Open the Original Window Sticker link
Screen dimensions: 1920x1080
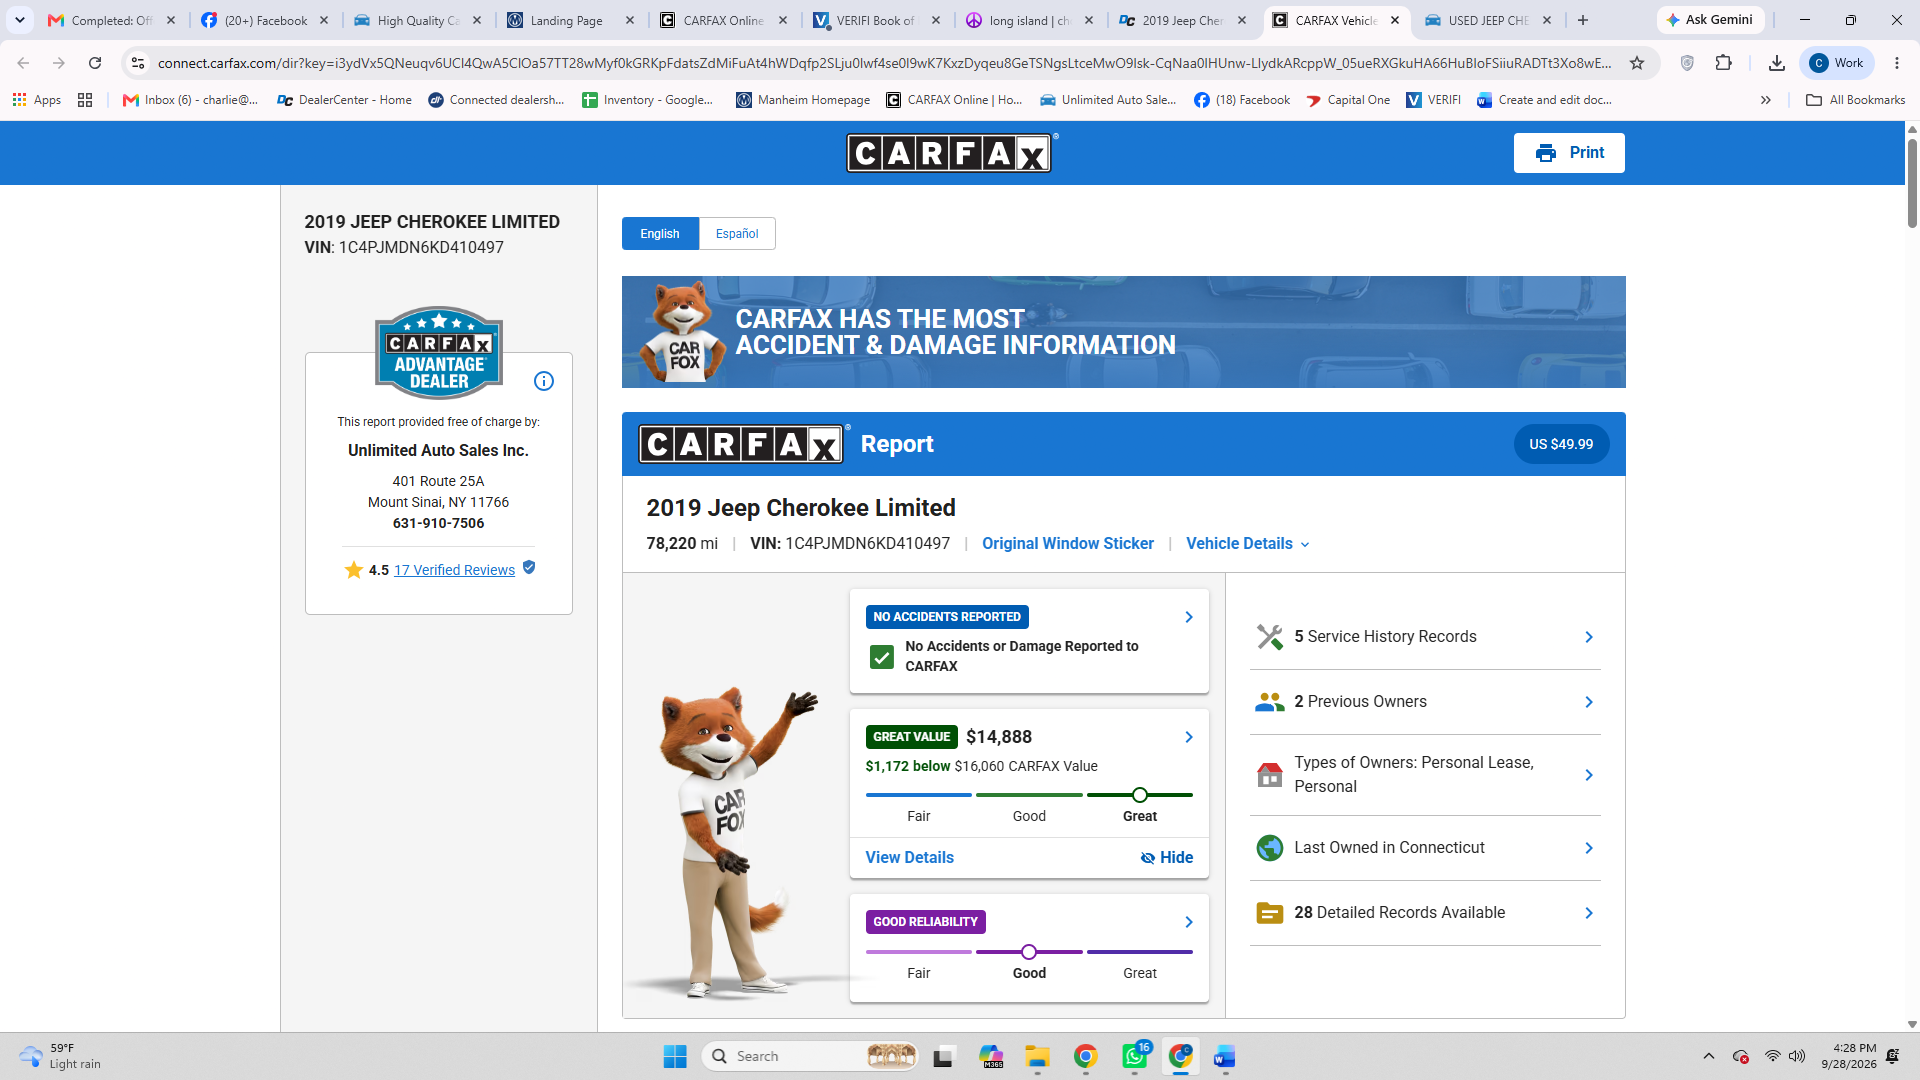click(x=1068, y=544)
